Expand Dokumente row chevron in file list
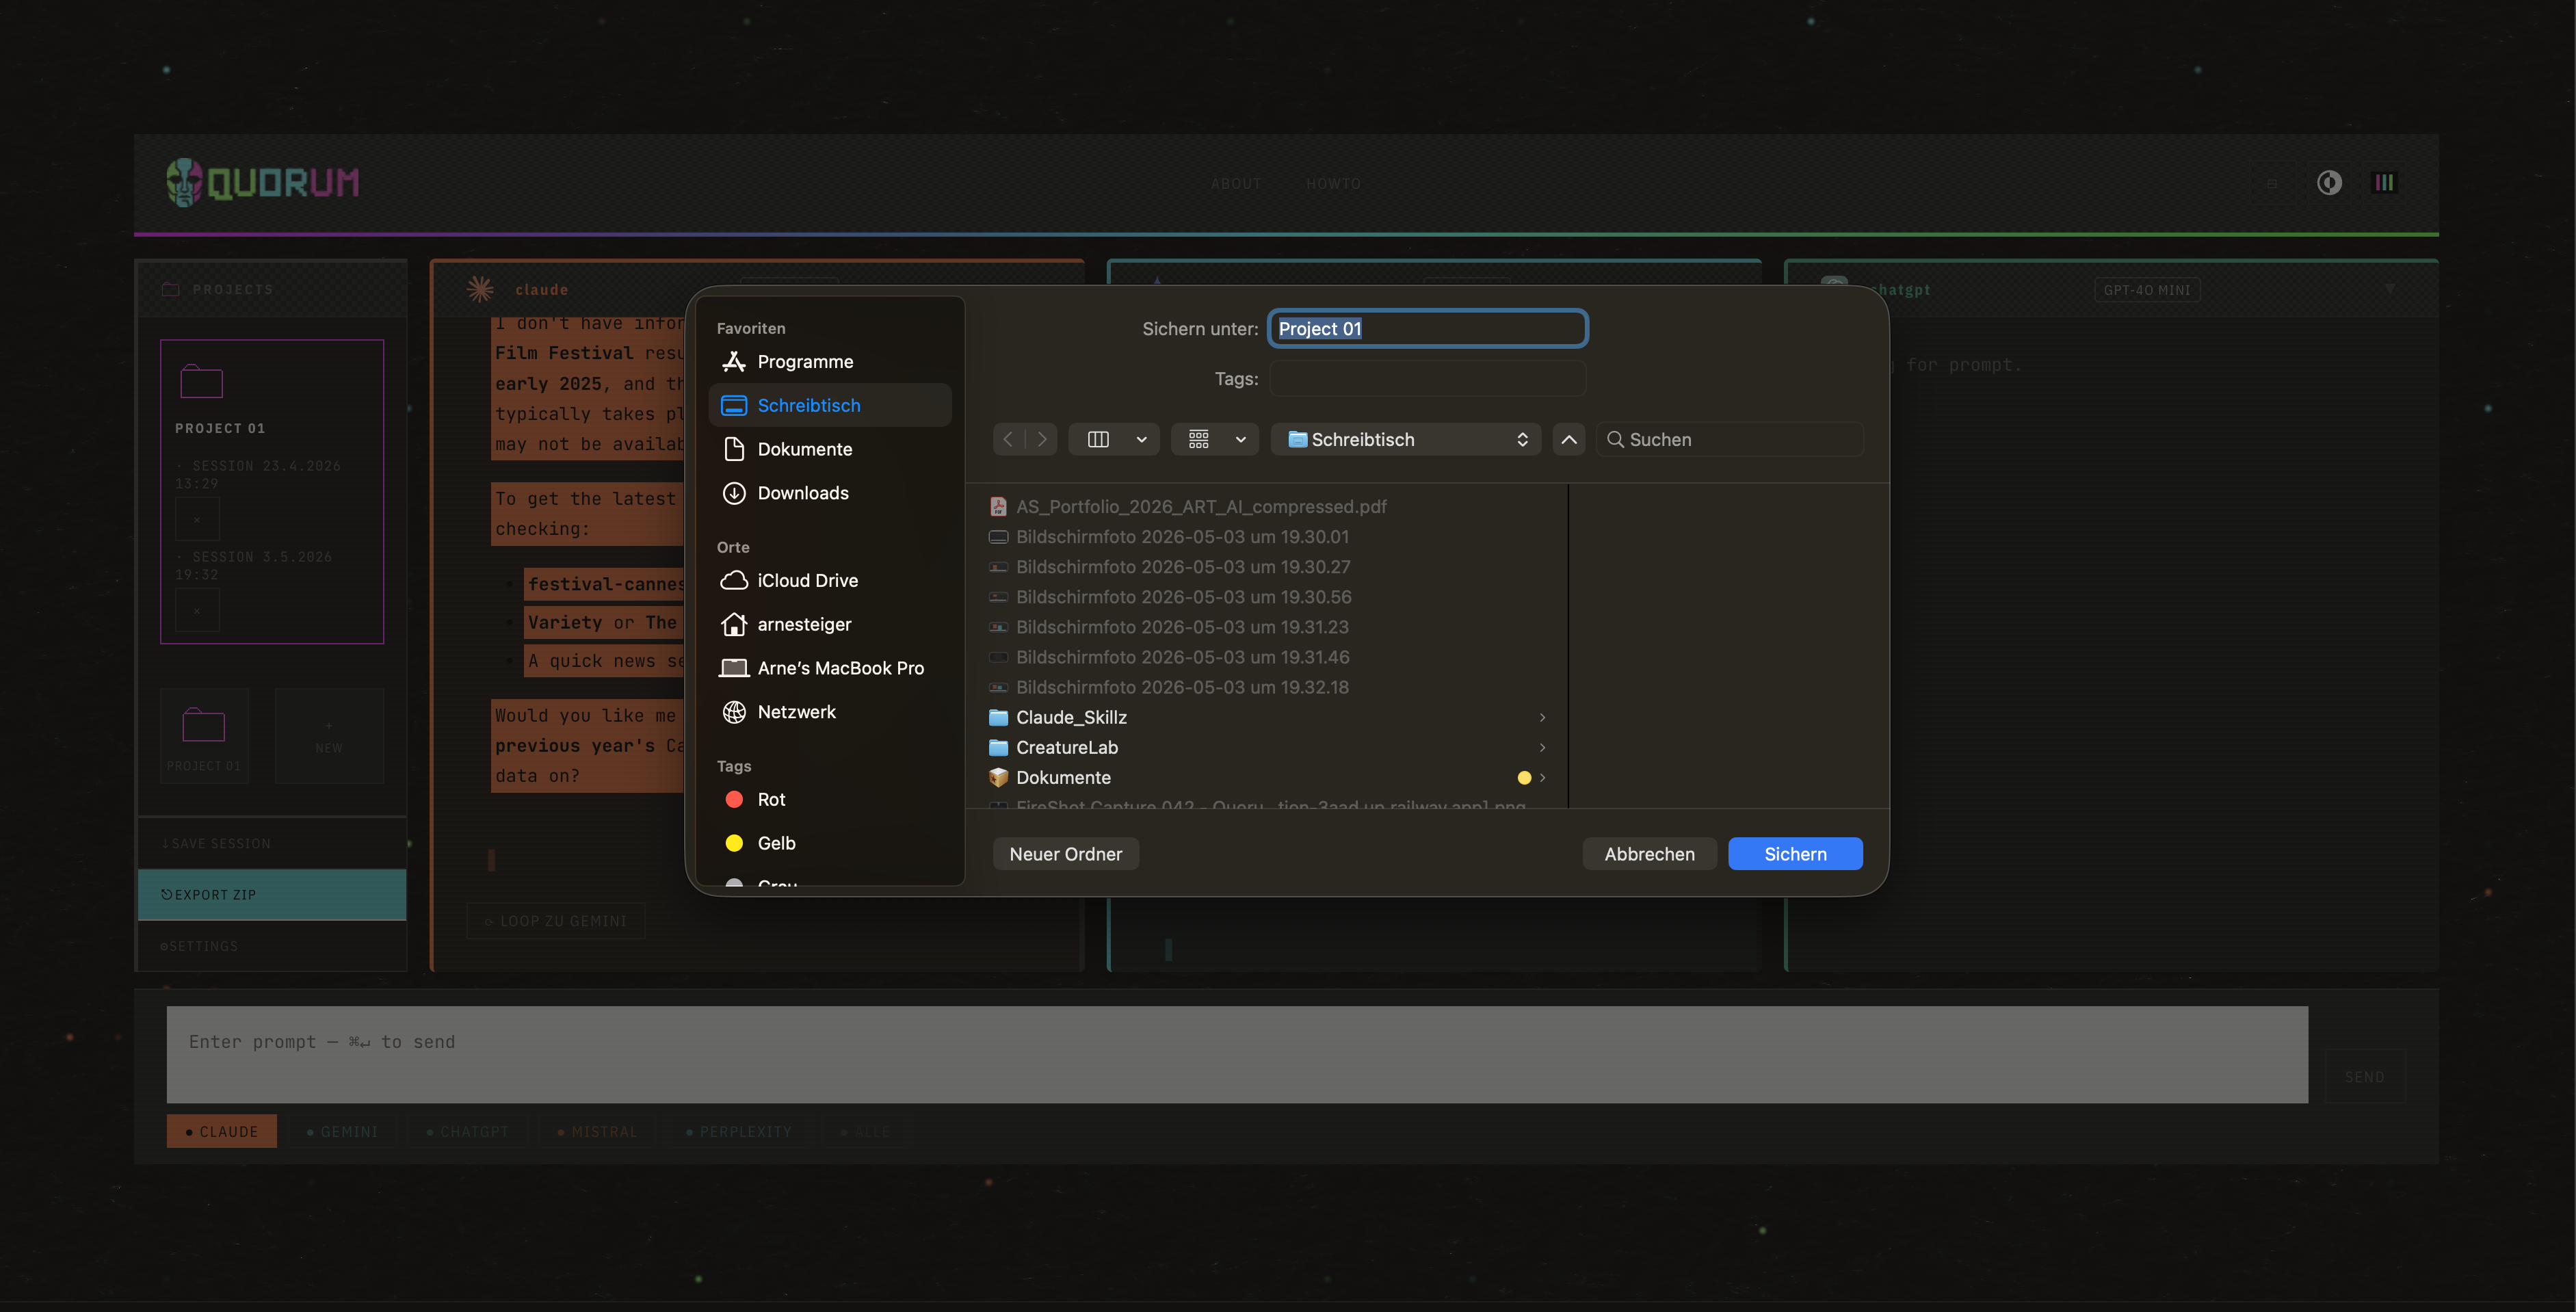This screenshot has width=2576, height=1312. [1542, 777]
